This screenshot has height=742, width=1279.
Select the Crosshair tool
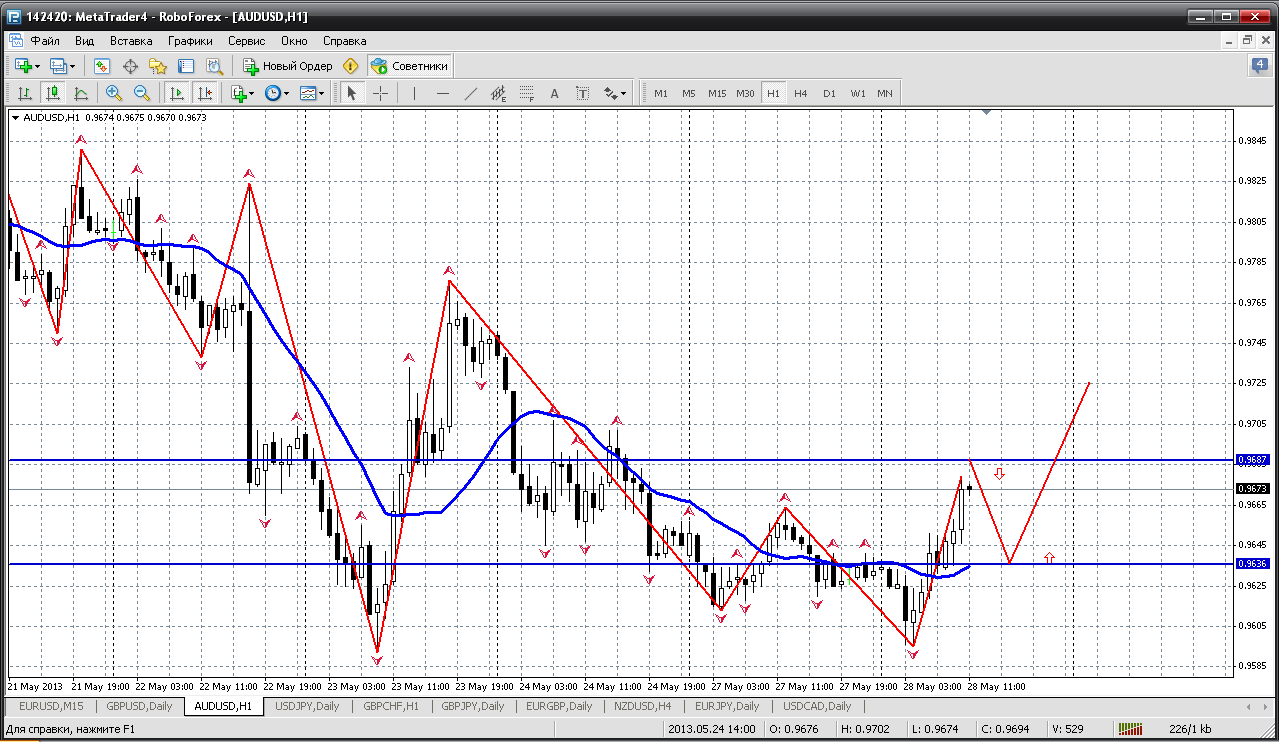tap(381, 93)
